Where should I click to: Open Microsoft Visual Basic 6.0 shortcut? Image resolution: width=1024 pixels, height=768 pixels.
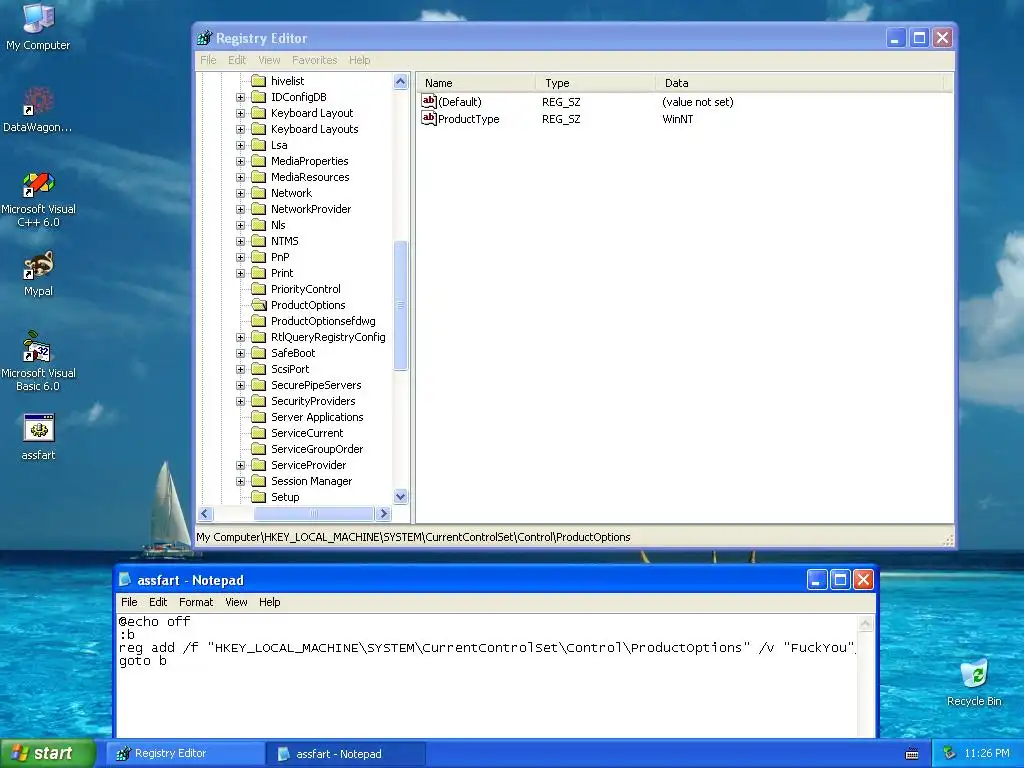38,362
